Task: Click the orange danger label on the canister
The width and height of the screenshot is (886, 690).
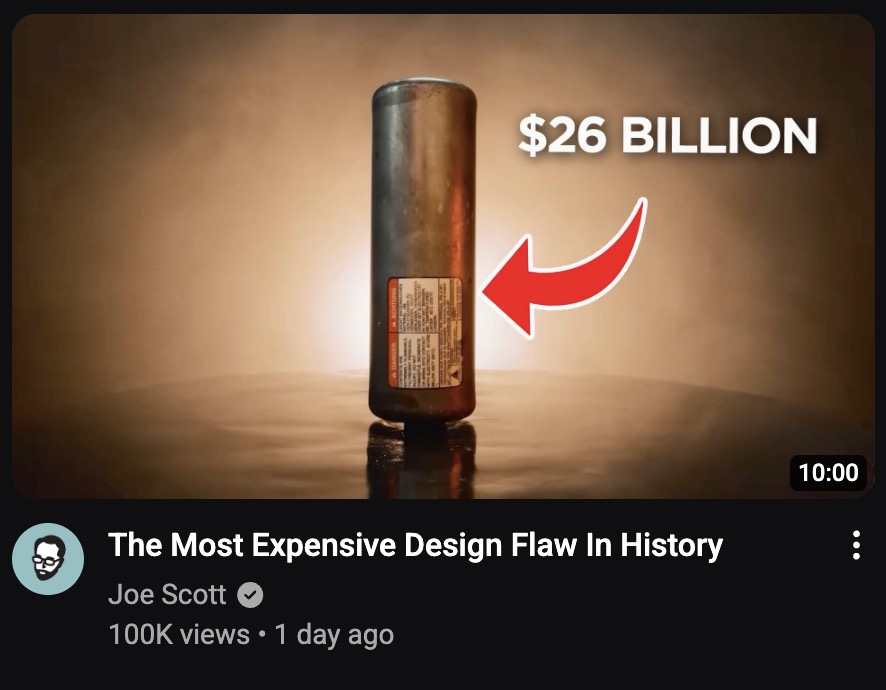Action: click(424, 332)
